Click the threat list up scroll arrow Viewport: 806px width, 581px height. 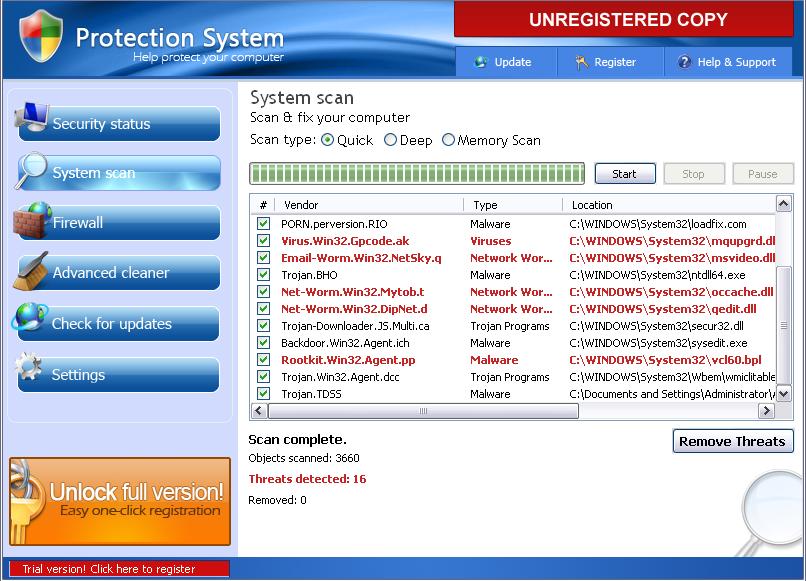click(x=783, y=204)
